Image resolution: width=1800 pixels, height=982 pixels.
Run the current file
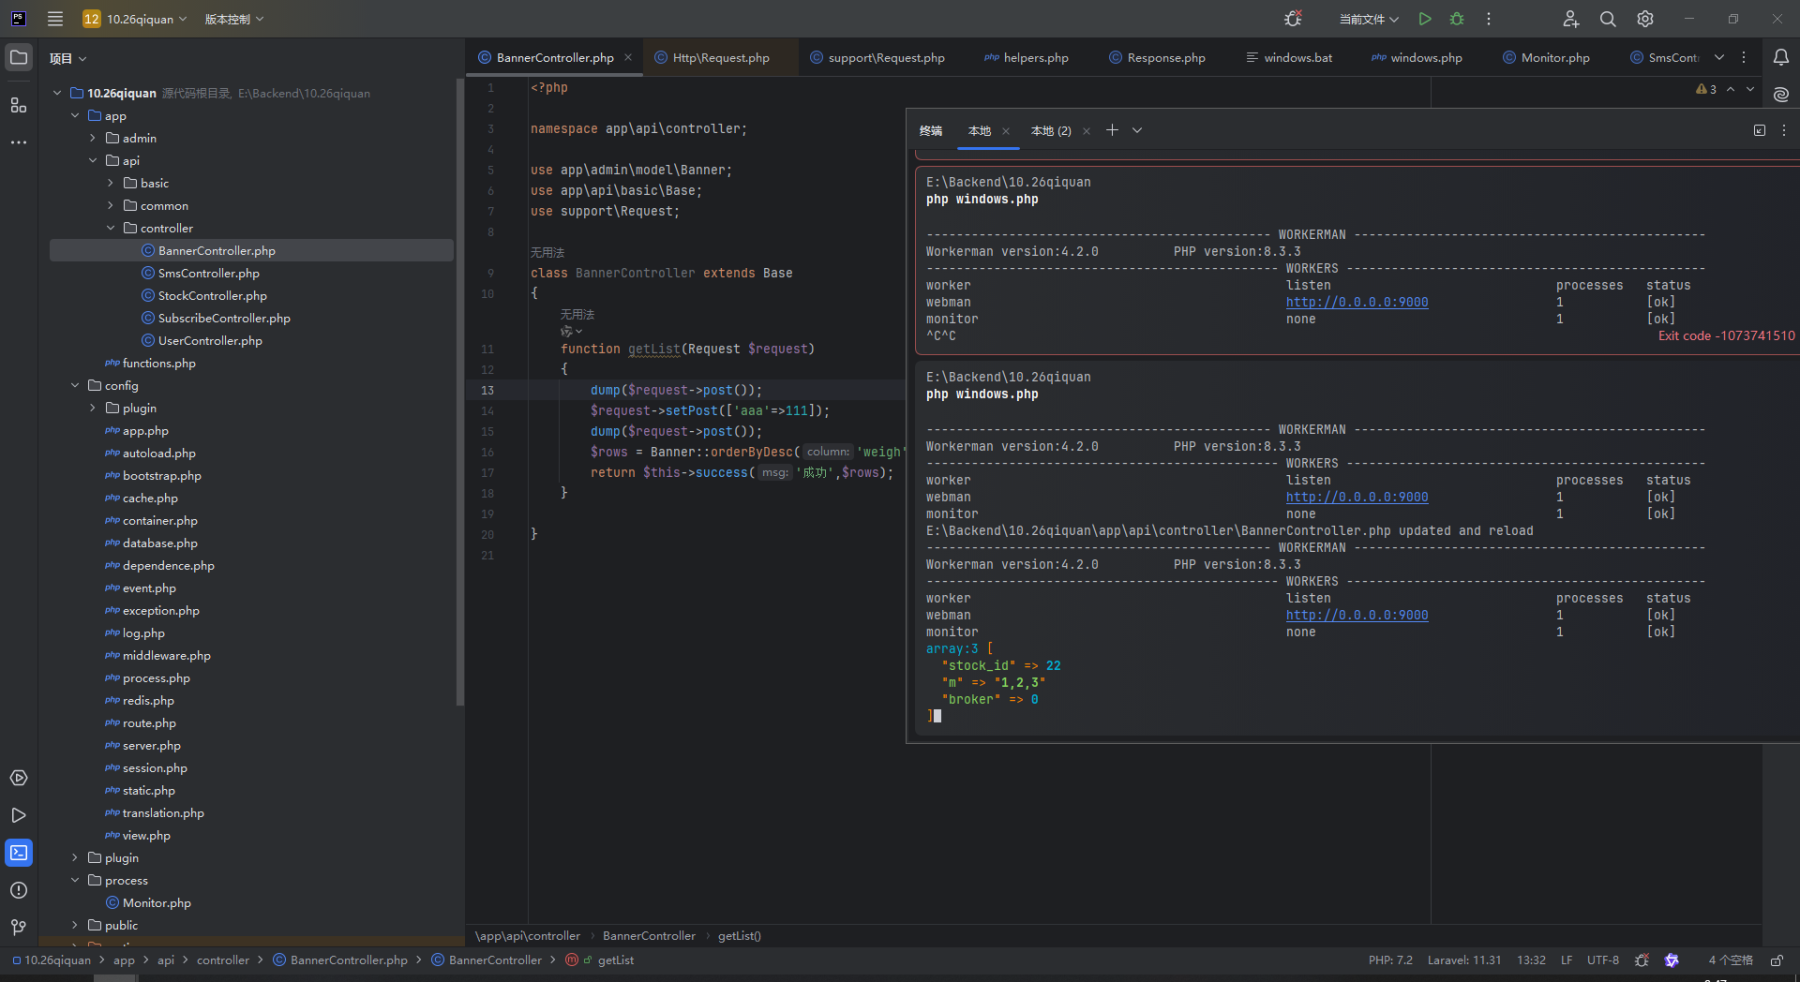pos(1425,19)
